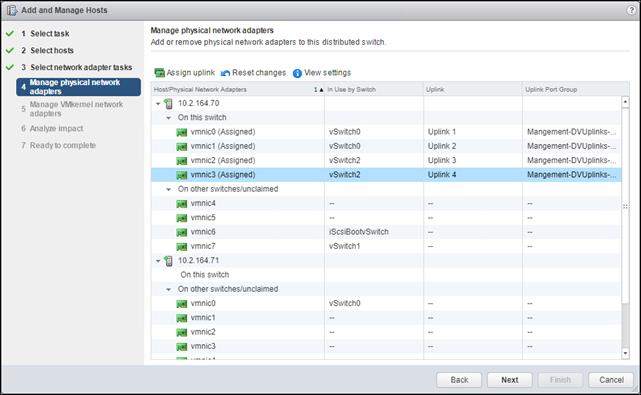
Task: Select the vmnic2 (Assigned) row text
Action: (x=223, y=161)
